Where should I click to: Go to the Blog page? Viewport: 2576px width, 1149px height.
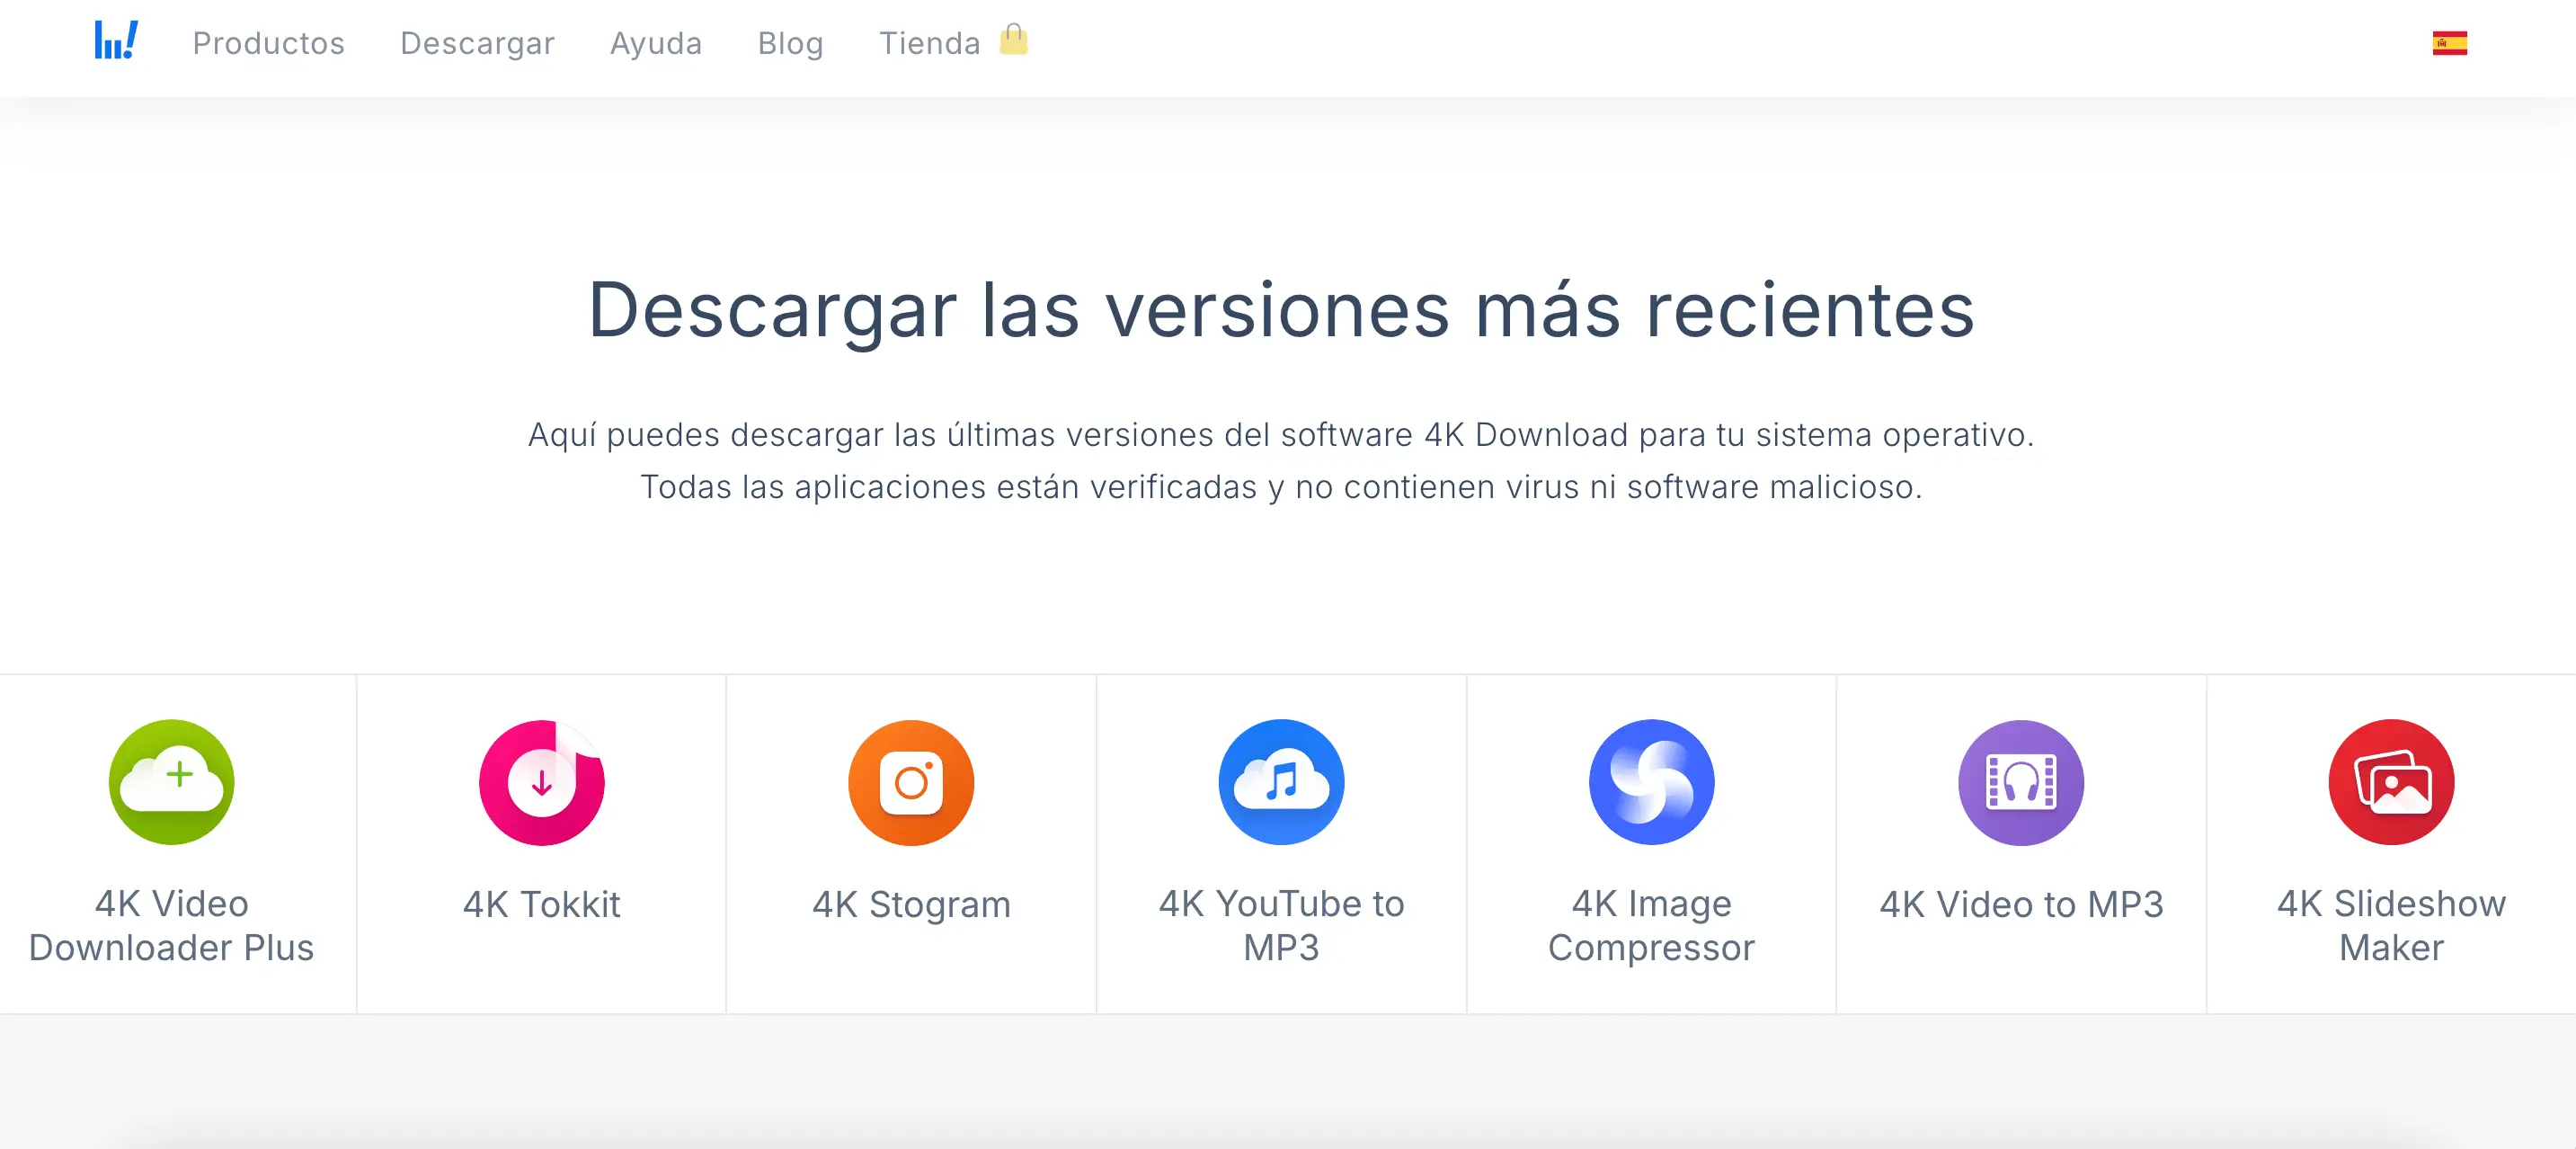pyautogui.click(x=790, y=43)
